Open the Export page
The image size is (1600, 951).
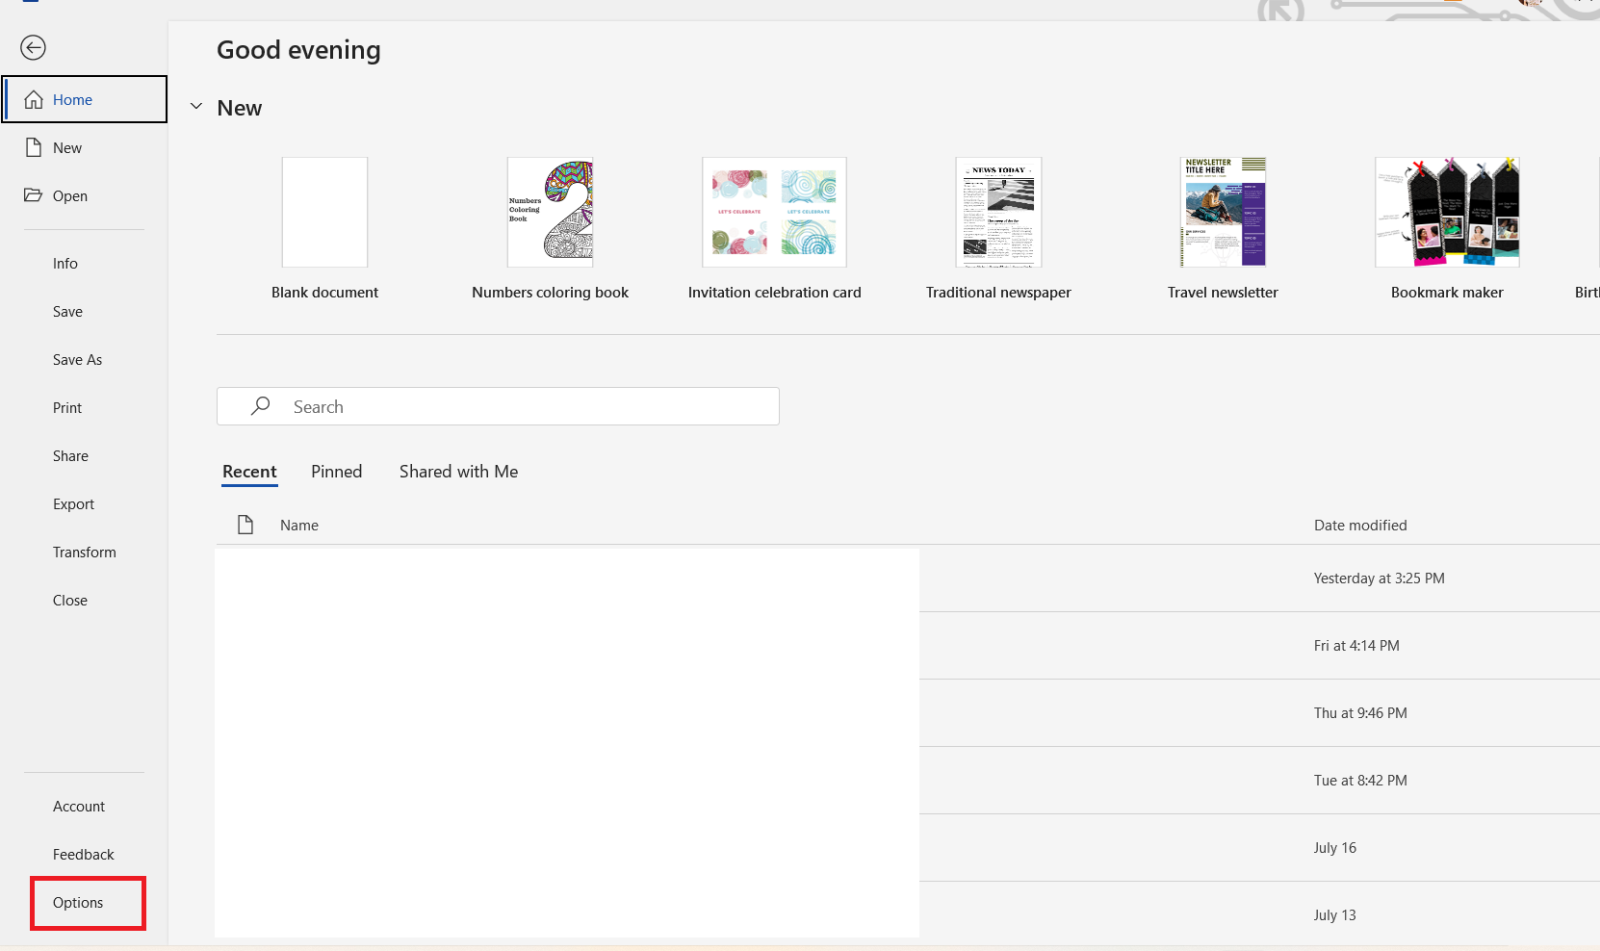74,504
